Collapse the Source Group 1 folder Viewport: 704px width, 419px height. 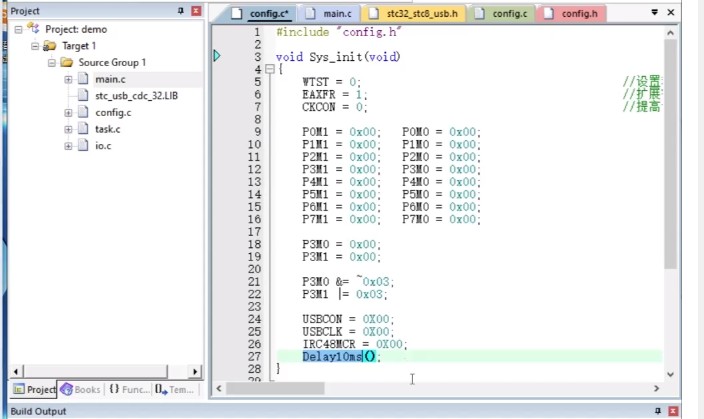(52, 63)
